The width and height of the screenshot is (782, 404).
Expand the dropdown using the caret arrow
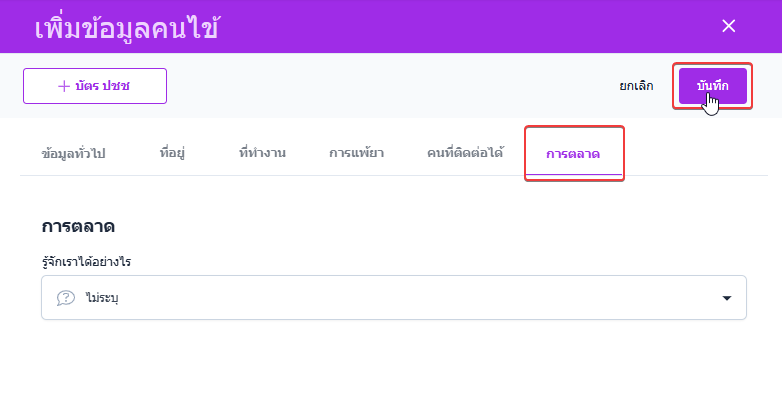(x=727, y=298)
